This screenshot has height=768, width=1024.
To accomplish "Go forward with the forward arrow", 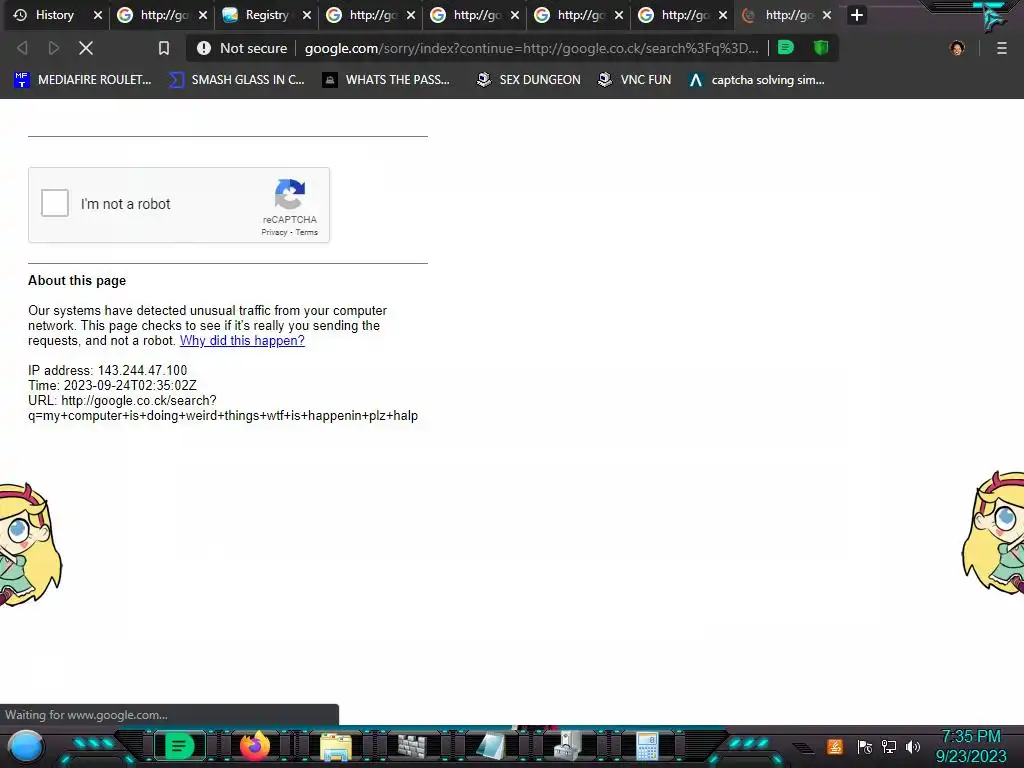I will [x=54, y=48].
